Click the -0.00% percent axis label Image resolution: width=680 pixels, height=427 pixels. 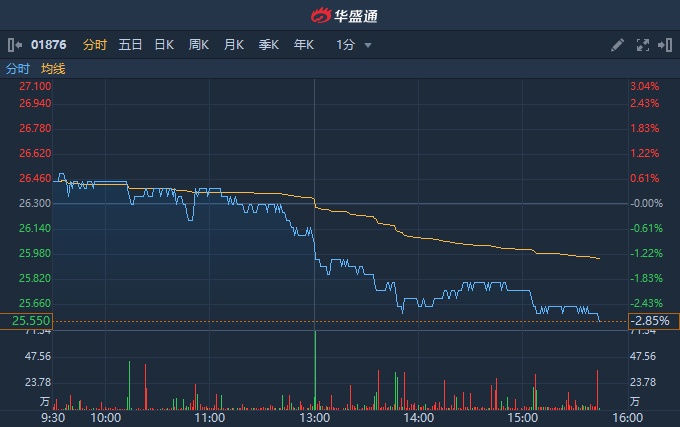pos(646,203)
